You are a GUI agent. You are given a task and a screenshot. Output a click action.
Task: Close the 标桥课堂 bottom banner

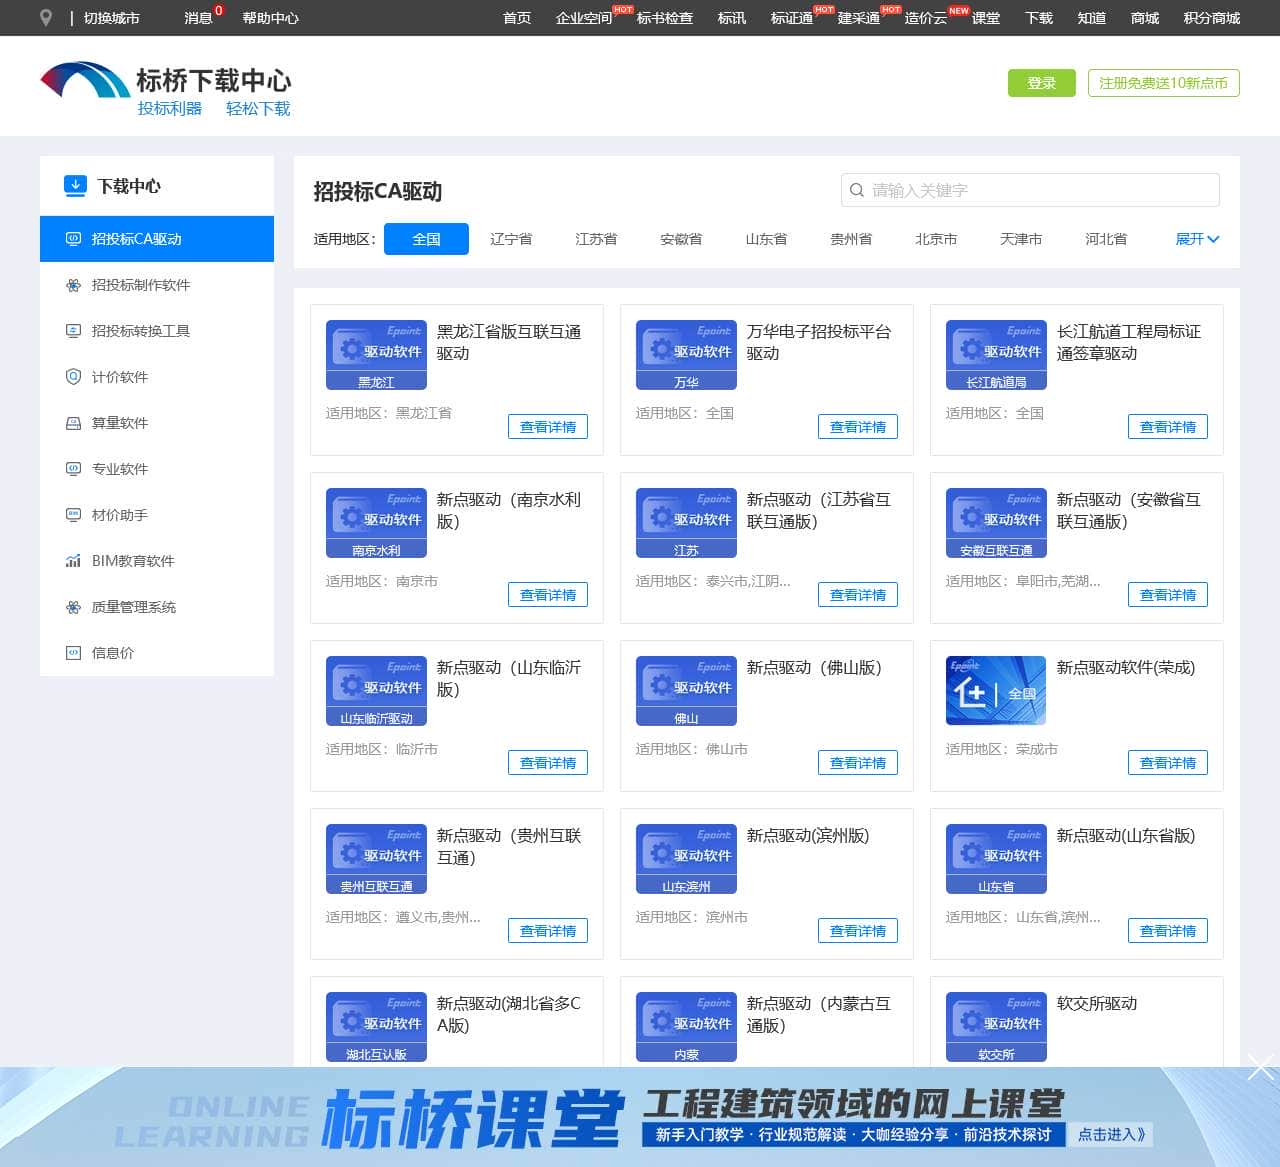click(x=1262, y=1067)
